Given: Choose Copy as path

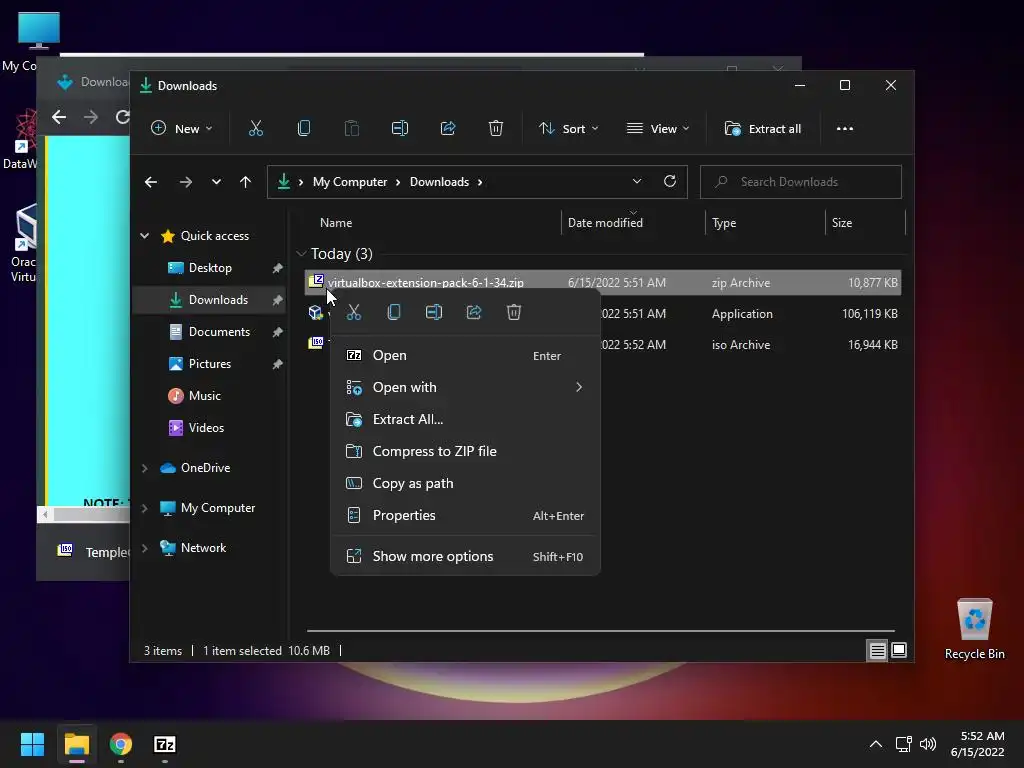Looking at the screenshot, I should click(465, 483).
